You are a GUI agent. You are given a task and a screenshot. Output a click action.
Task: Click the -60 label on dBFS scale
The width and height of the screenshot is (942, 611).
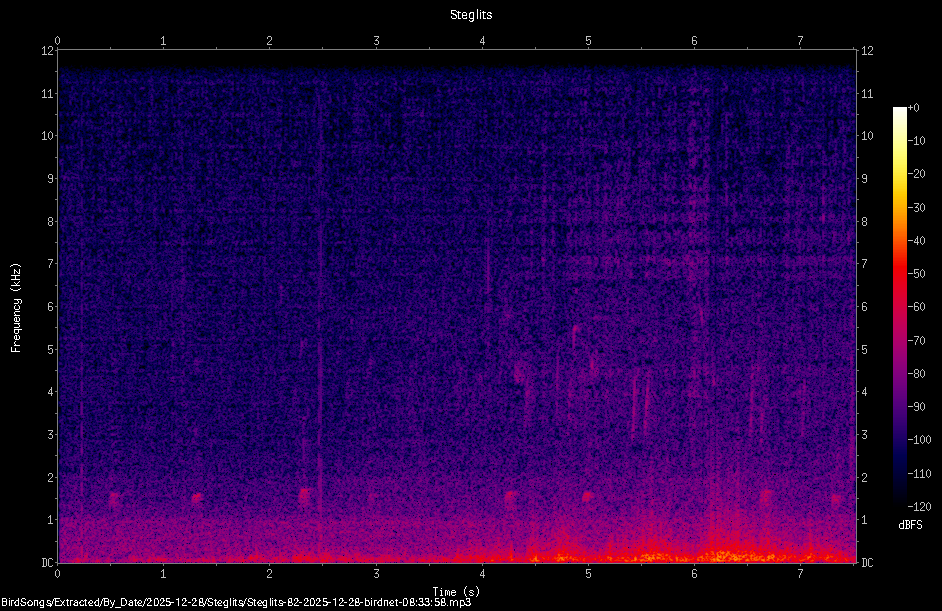(917, 307)
